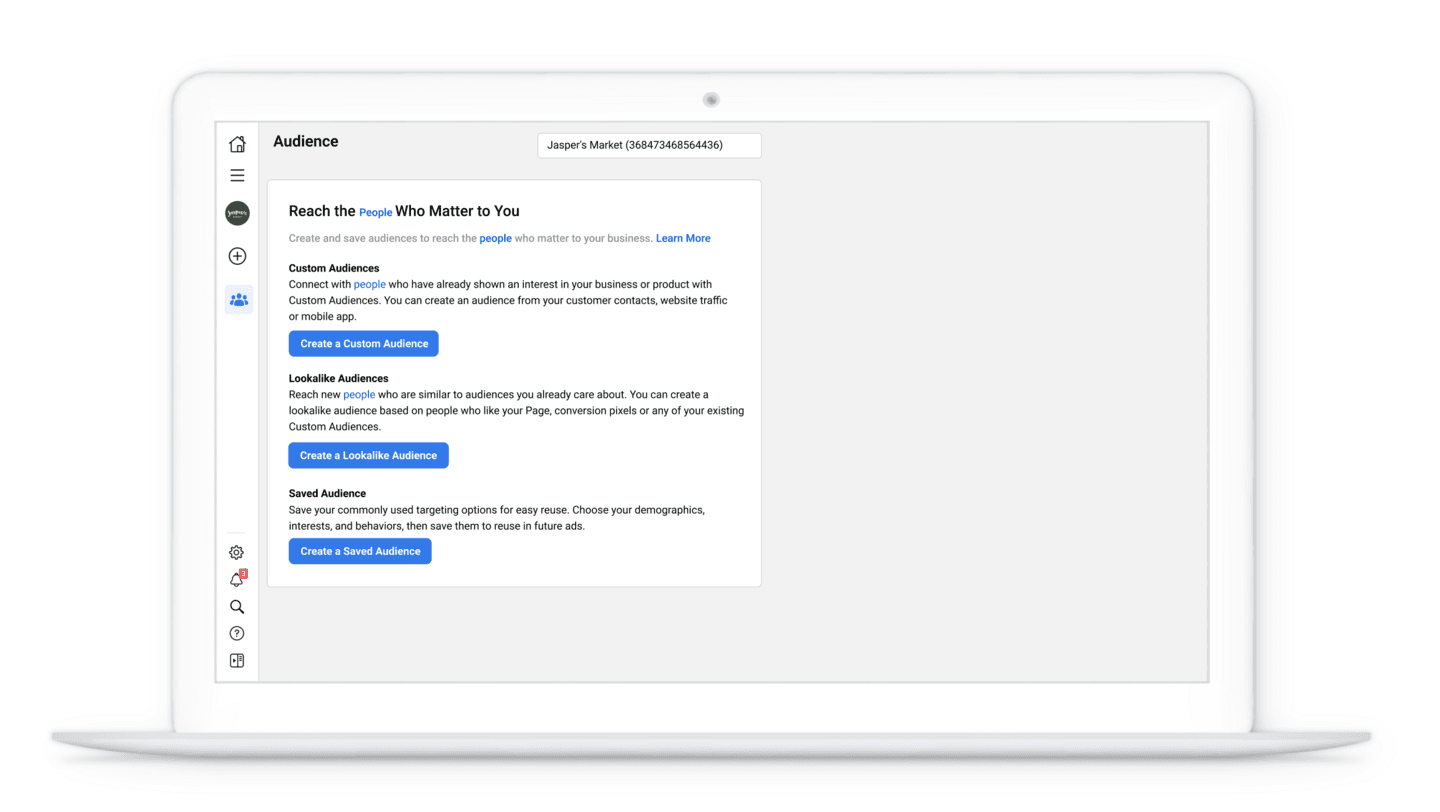
Task: Open the Learn More link
Action: (683, 238)
